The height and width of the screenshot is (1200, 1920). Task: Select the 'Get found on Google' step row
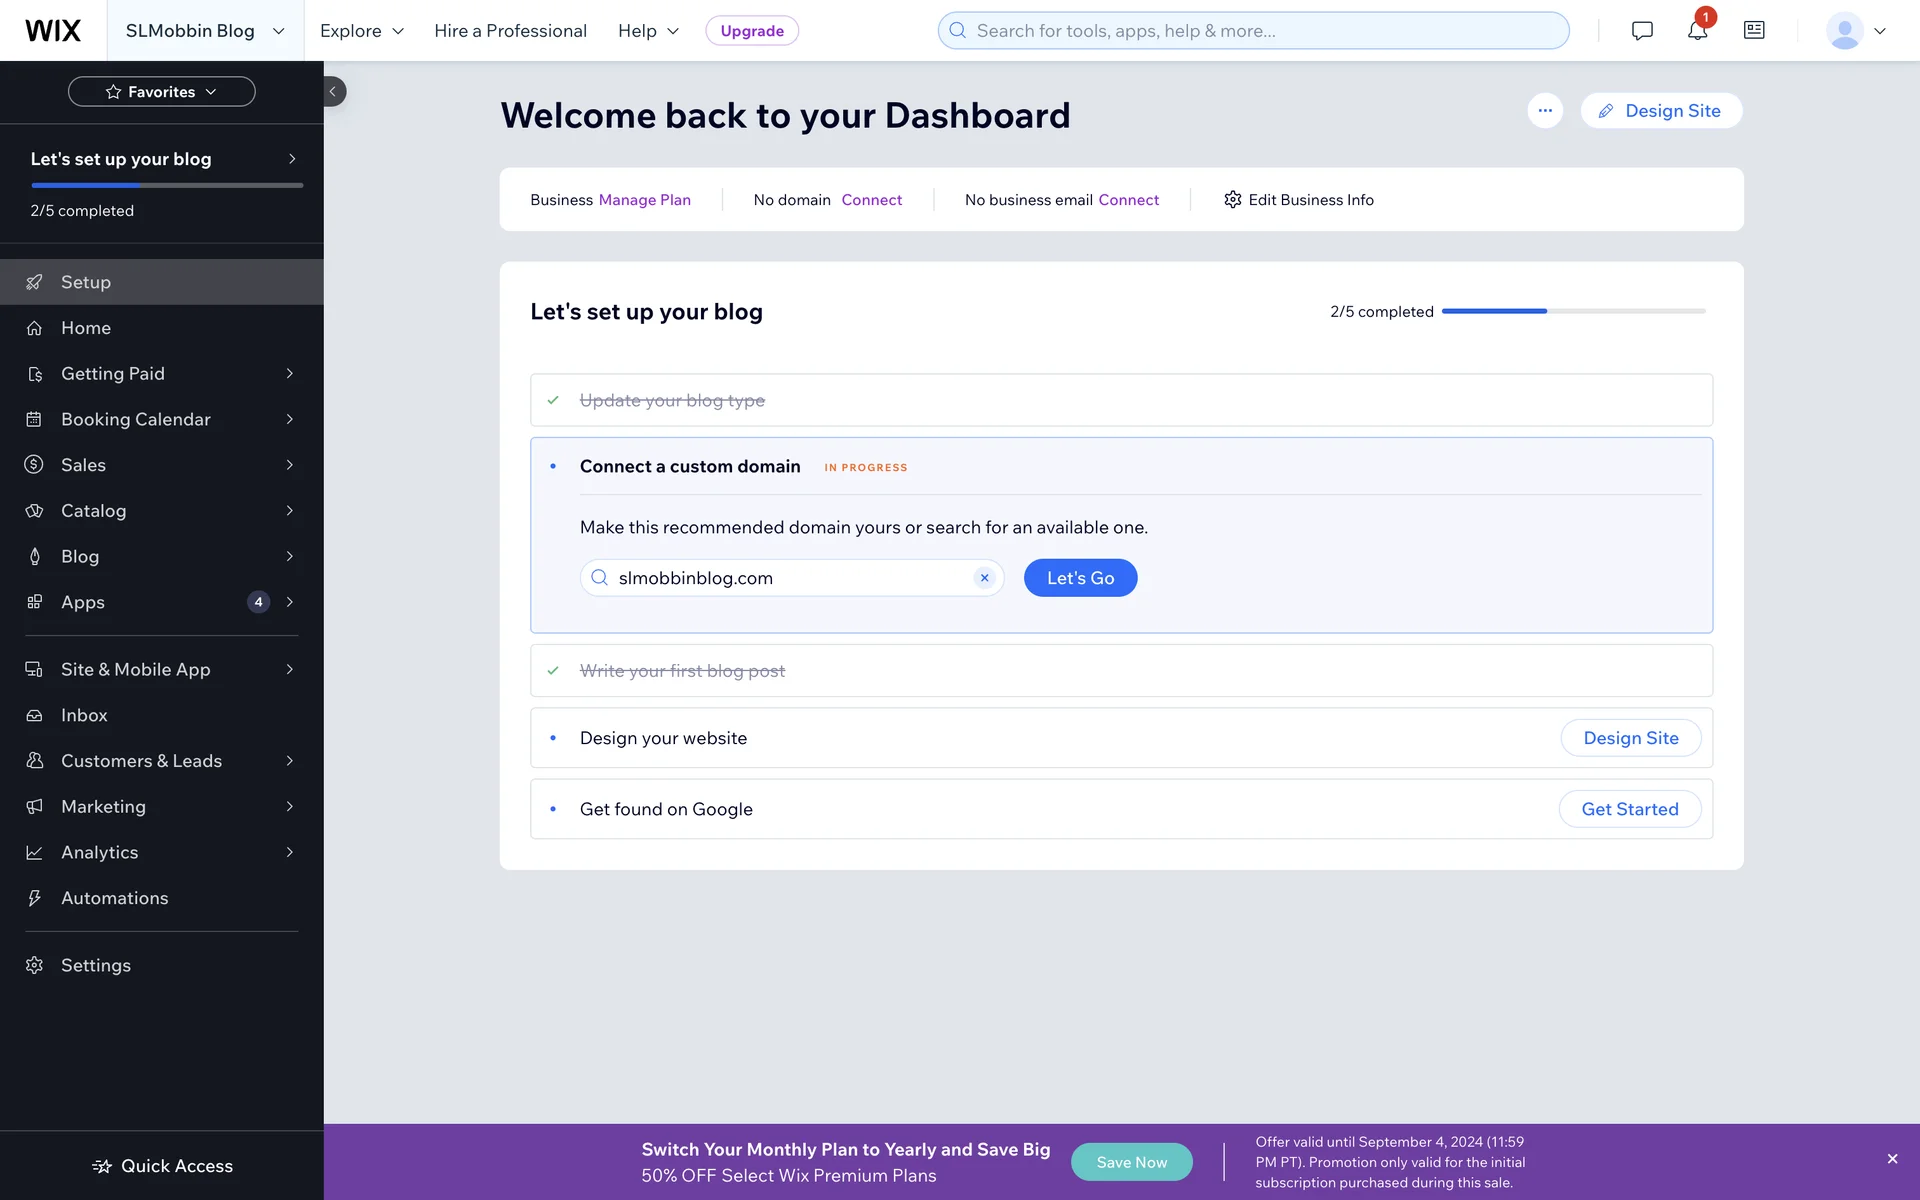click(x=666, y=809)
